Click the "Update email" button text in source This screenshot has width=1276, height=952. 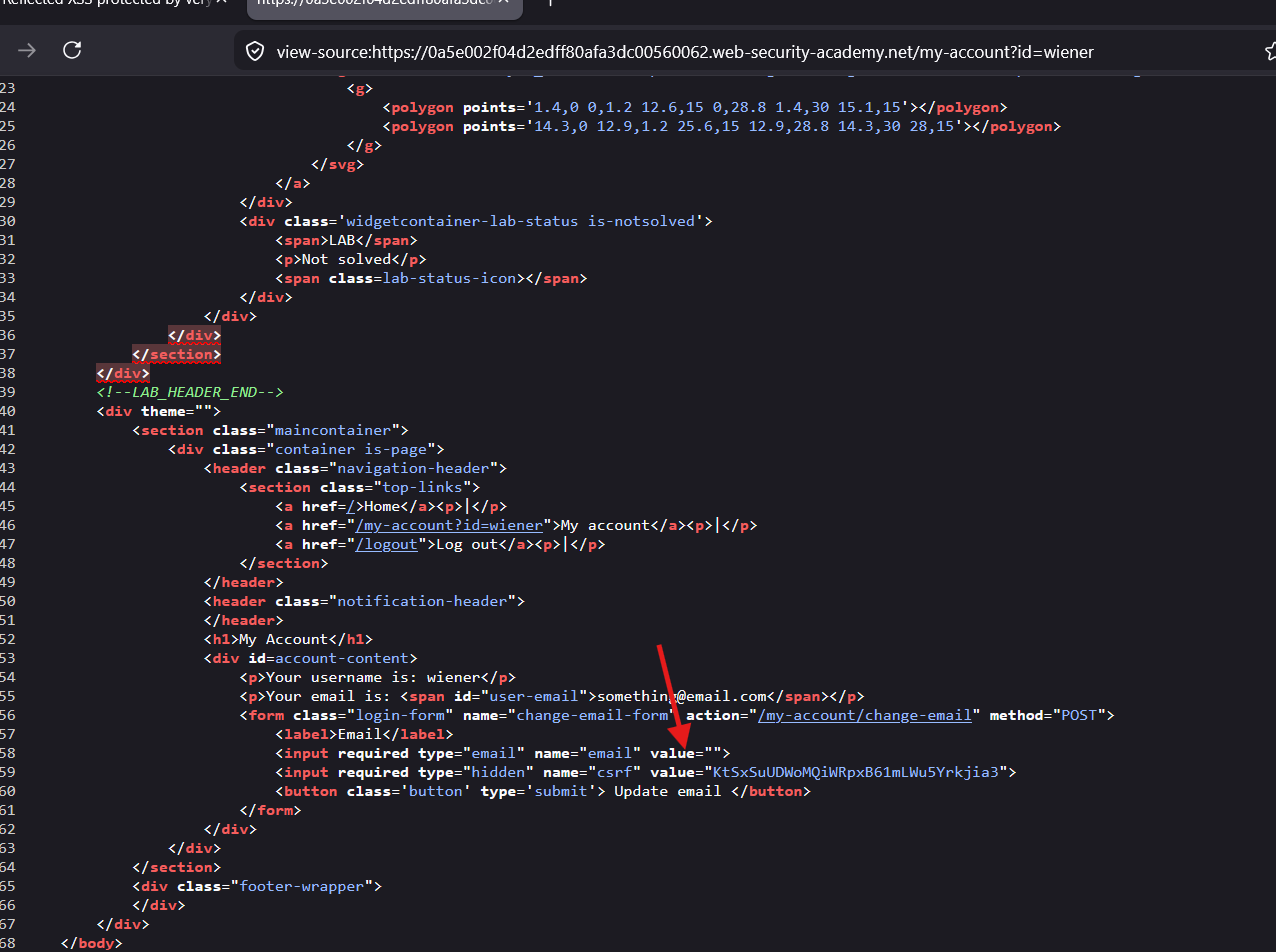tap(667, 791)
